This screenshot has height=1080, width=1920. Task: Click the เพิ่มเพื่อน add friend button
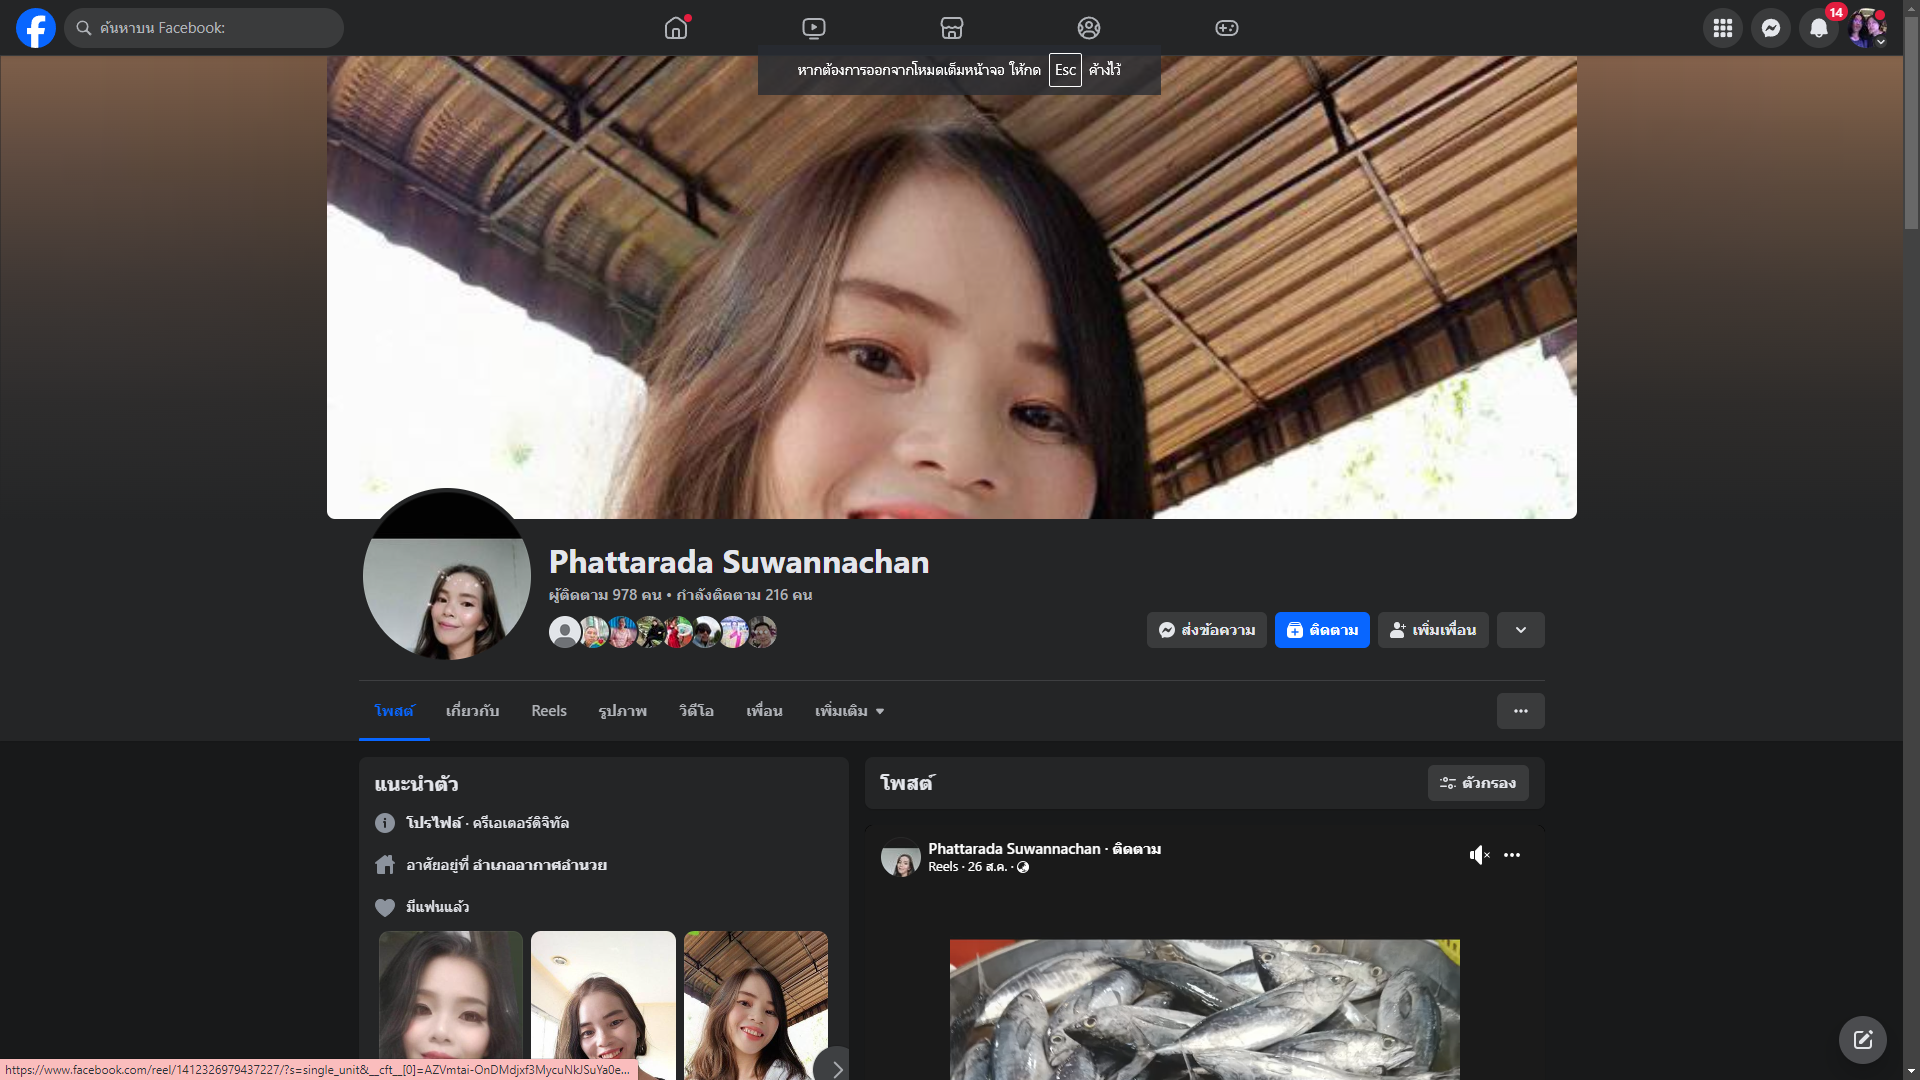(1432, 630)
